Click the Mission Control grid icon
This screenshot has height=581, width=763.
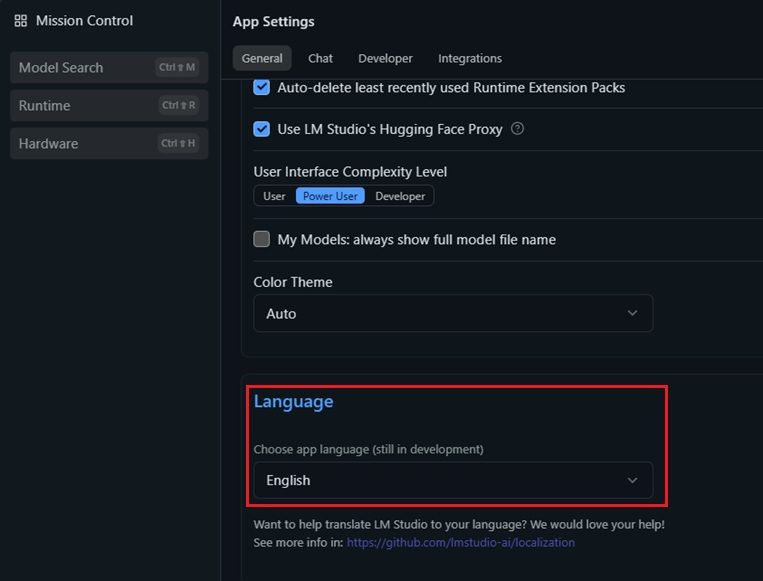tap(21, 21)
